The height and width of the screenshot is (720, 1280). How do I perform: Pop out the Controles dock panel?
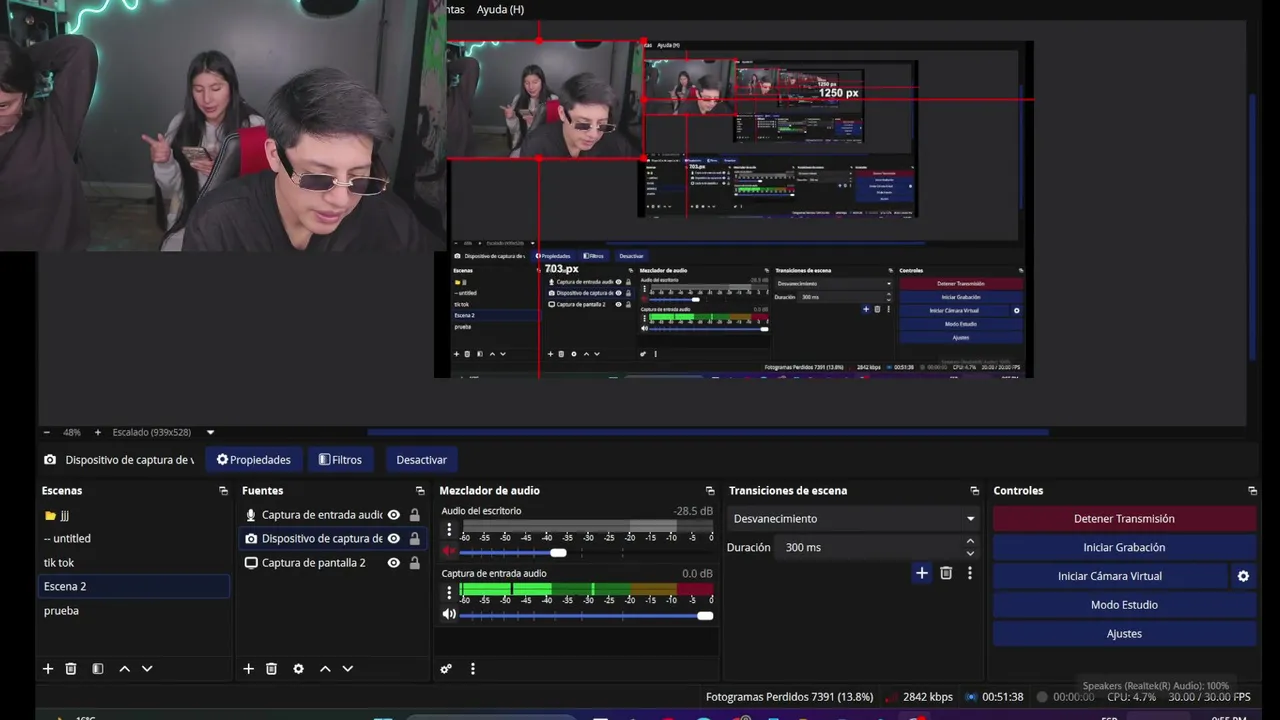1252,491
